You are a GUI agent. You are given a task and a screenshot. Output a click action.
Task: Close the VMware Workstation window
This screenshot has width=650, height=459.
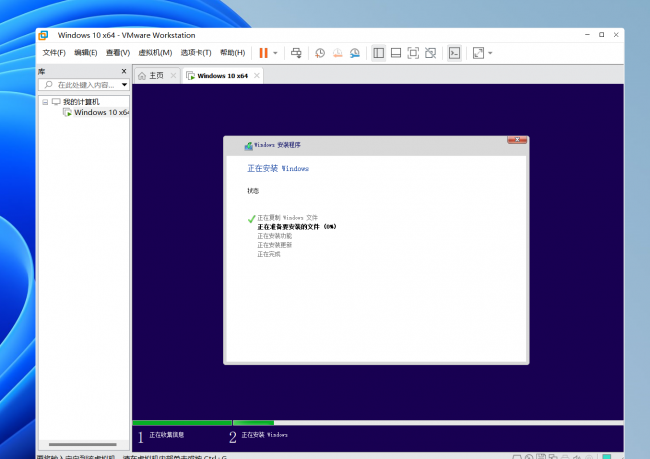pyautogui.click(x=616, y=35)
